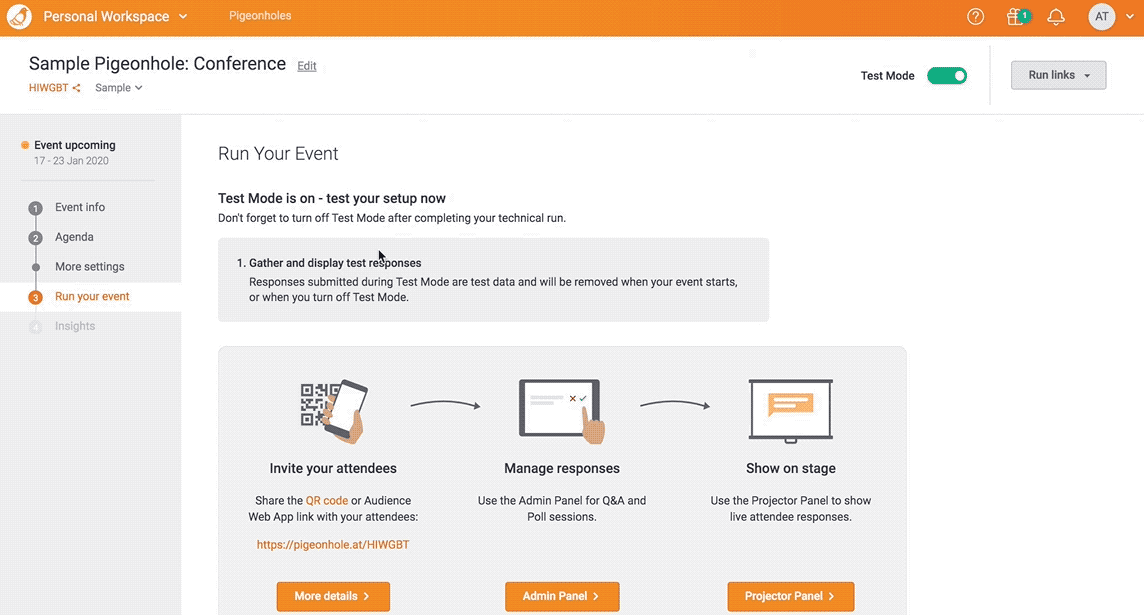Viewport: 1144px width, 615px height.
Task: Click the HIWGBT passcode link
Action: coord(48,88)
